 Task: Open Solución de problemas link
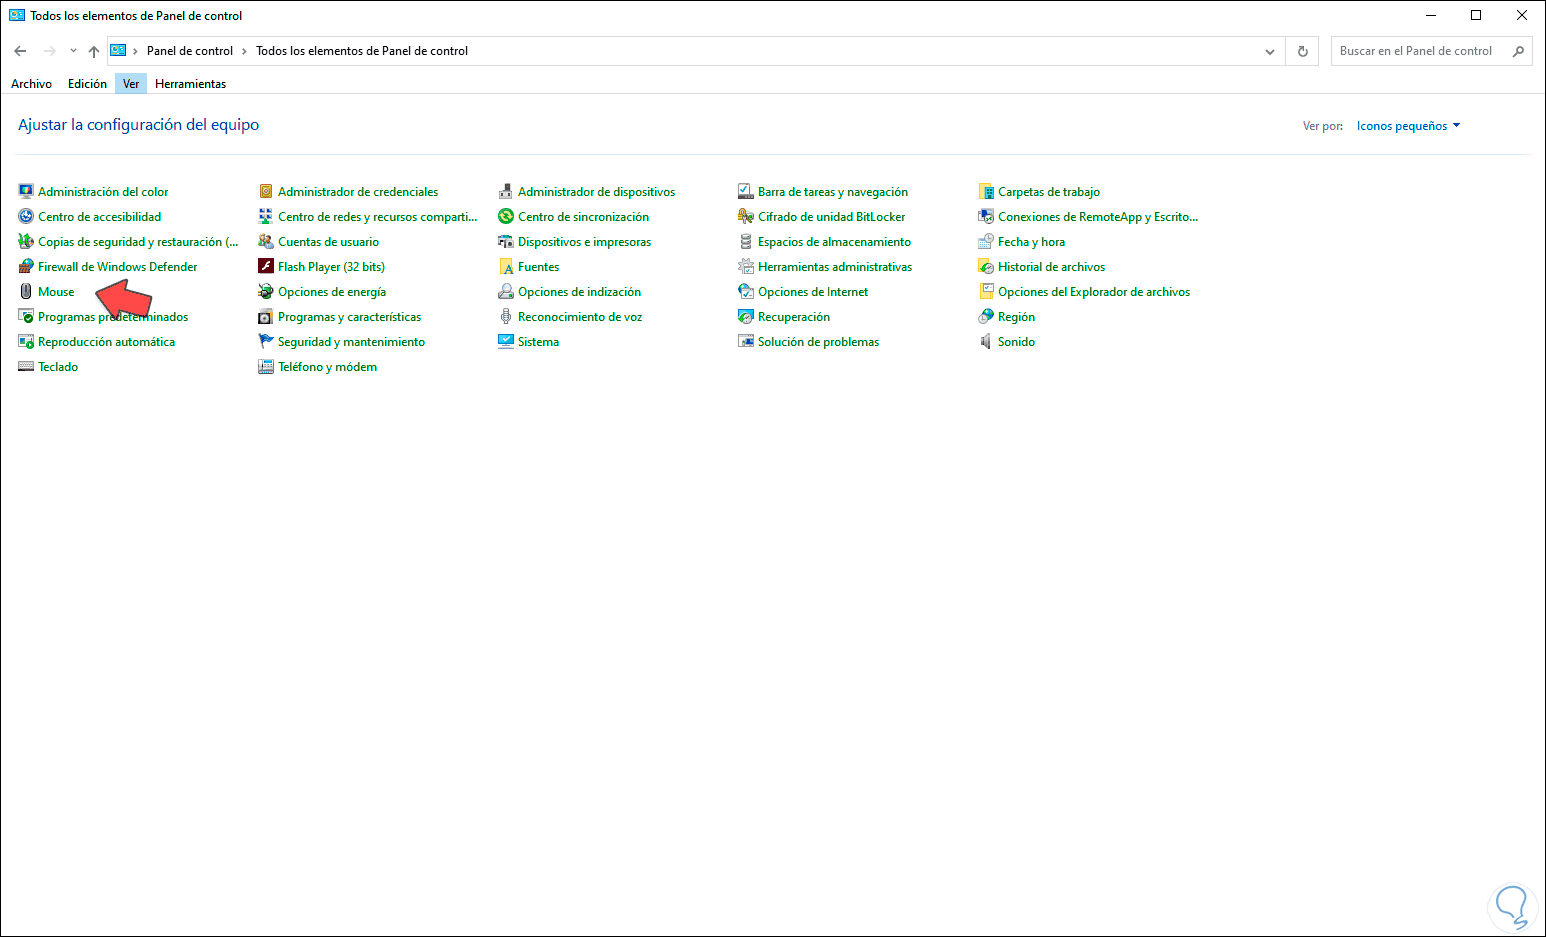(818, 341)
